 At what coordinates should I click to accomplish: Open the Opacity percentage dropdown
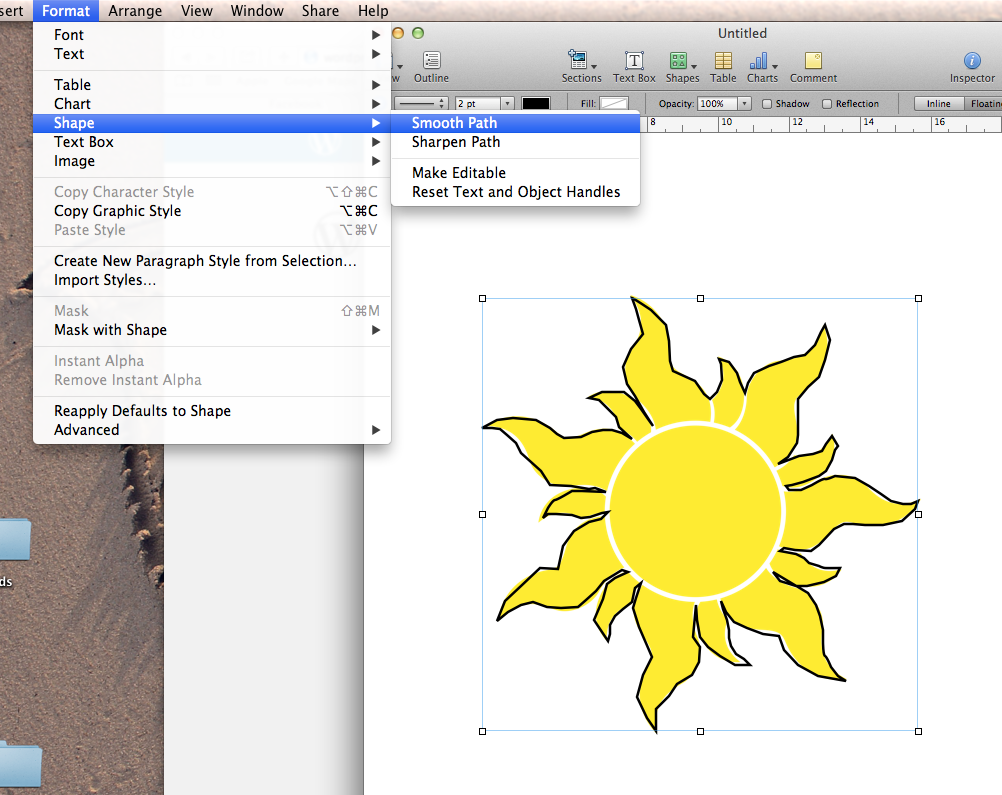click(x=744, y=104)
